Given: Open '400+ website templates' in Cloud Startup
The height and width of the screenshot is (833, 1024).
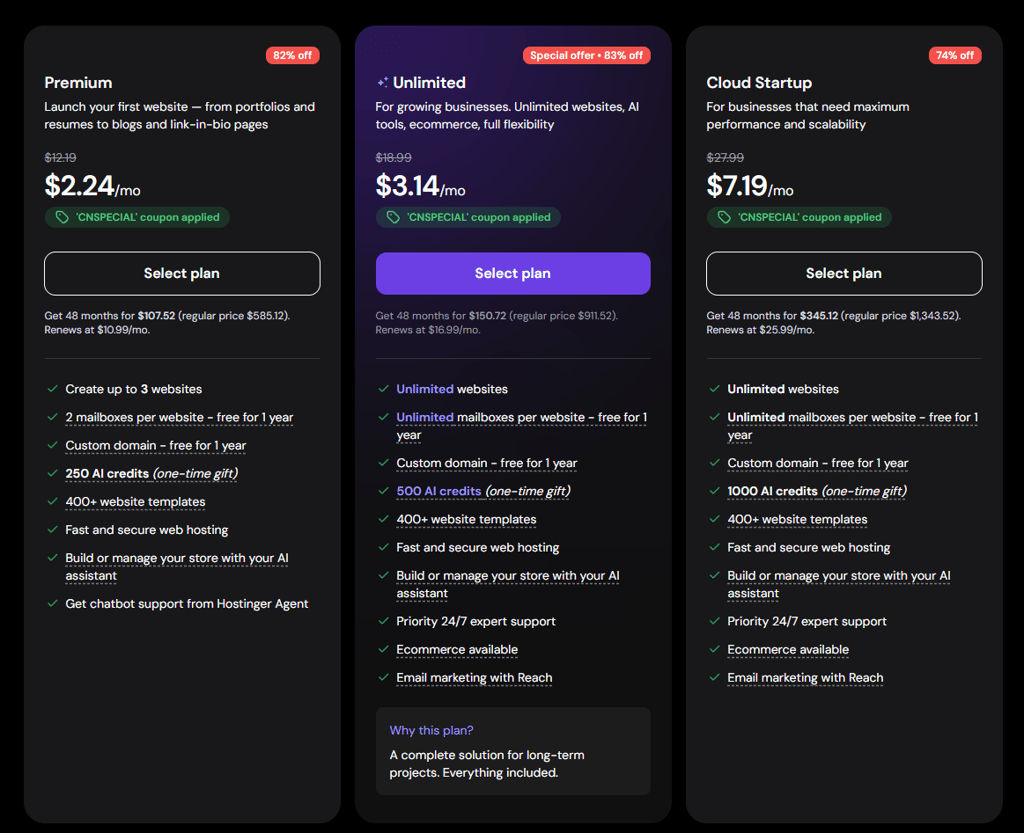Looking at the screenshot, I should (x=797, y=519).
